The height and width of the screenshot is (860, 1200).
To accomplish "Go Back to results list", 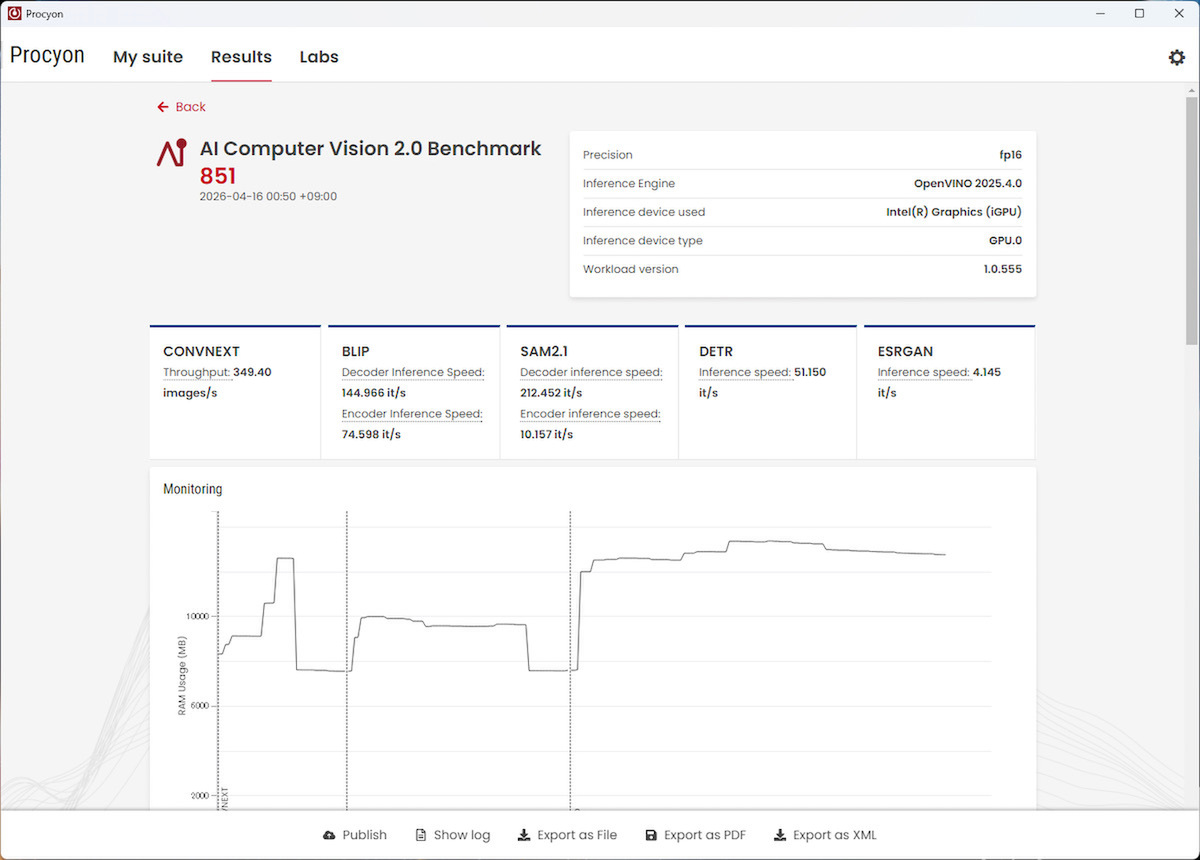I will coord(182,107).
